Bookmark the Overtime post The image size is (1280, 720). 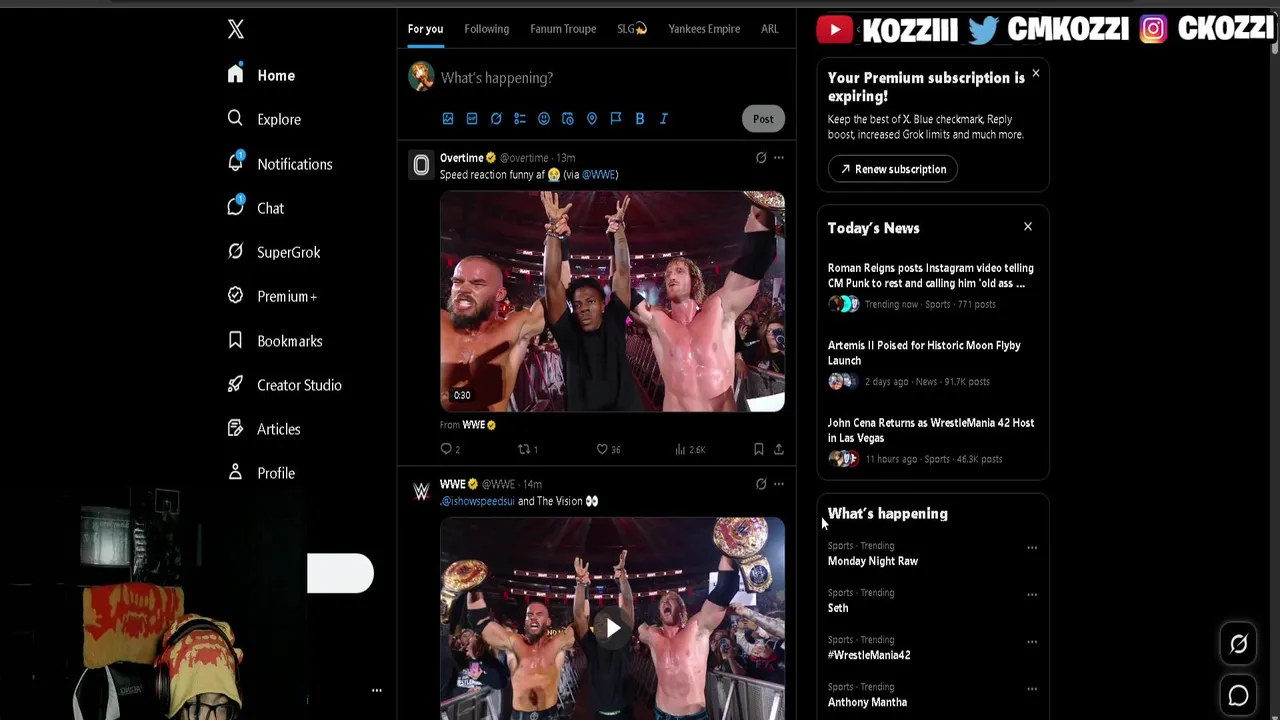pyautogui.click(x=759, y=449)
